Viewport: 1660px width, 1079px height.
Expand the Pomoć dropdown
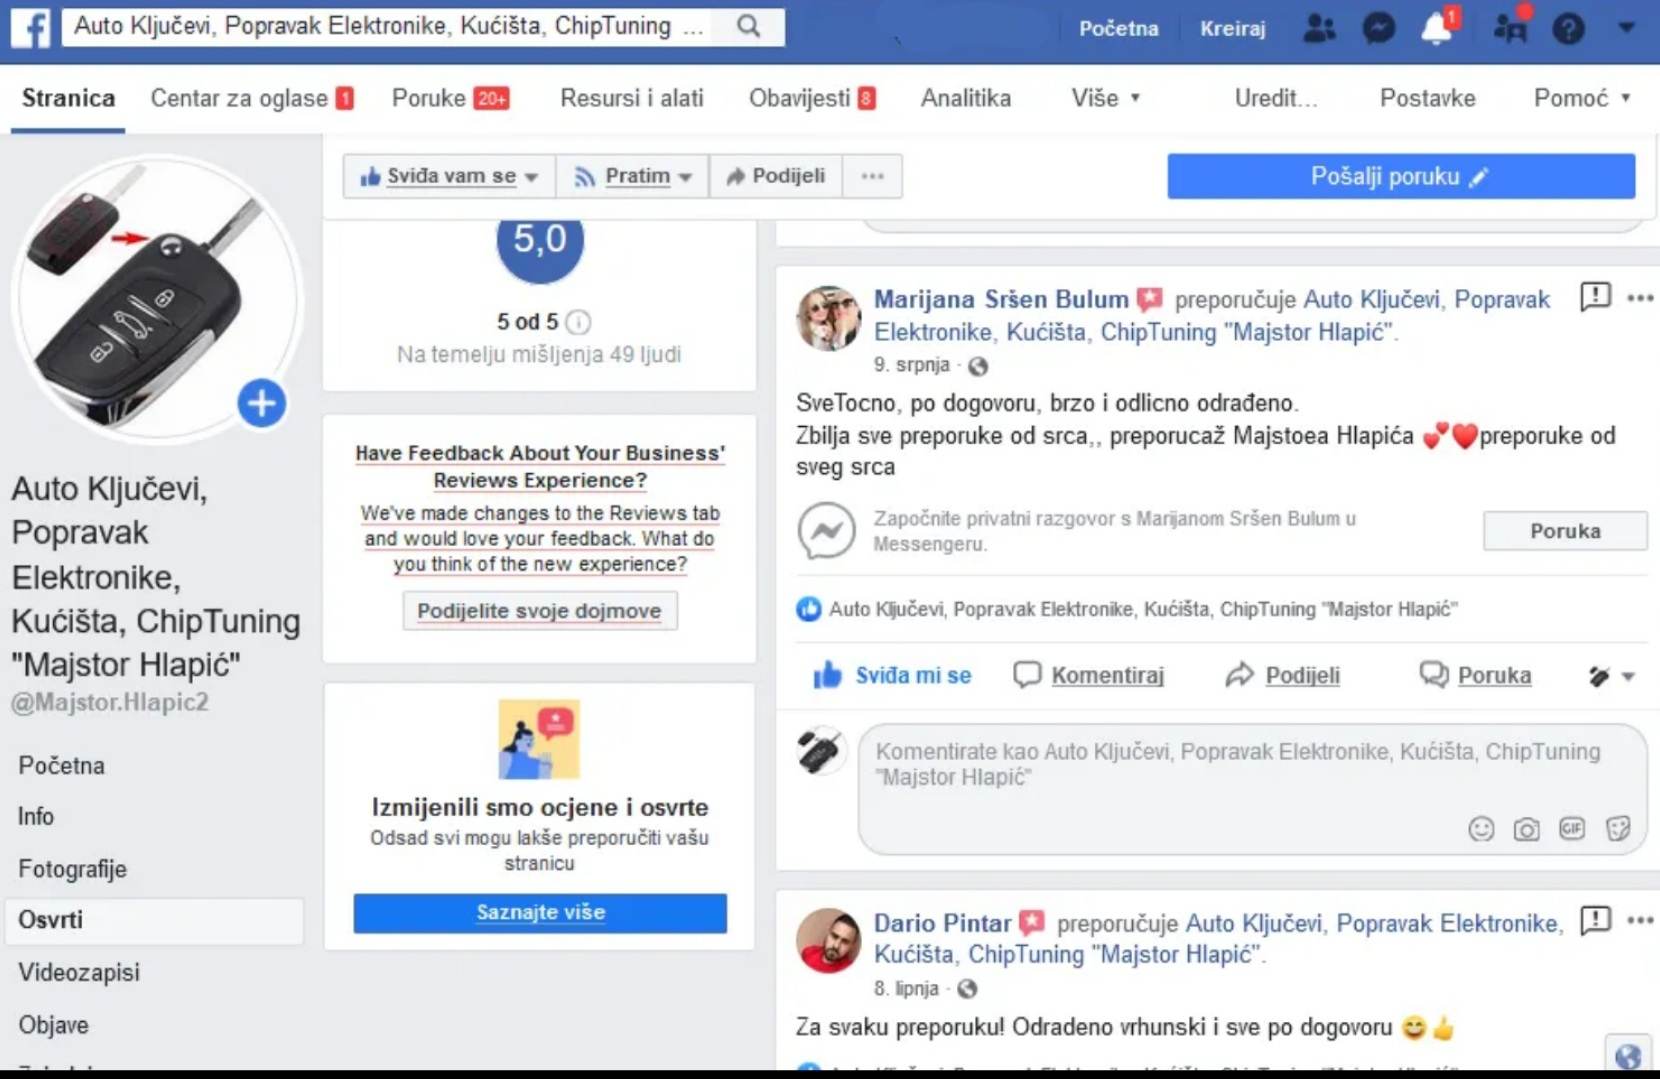(1583, 98)
